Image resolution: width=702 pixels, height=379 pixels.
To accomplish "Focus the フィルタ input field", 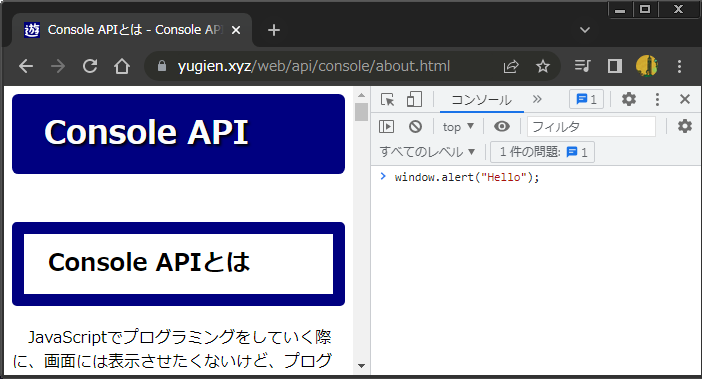I will [x=591, y=127].
